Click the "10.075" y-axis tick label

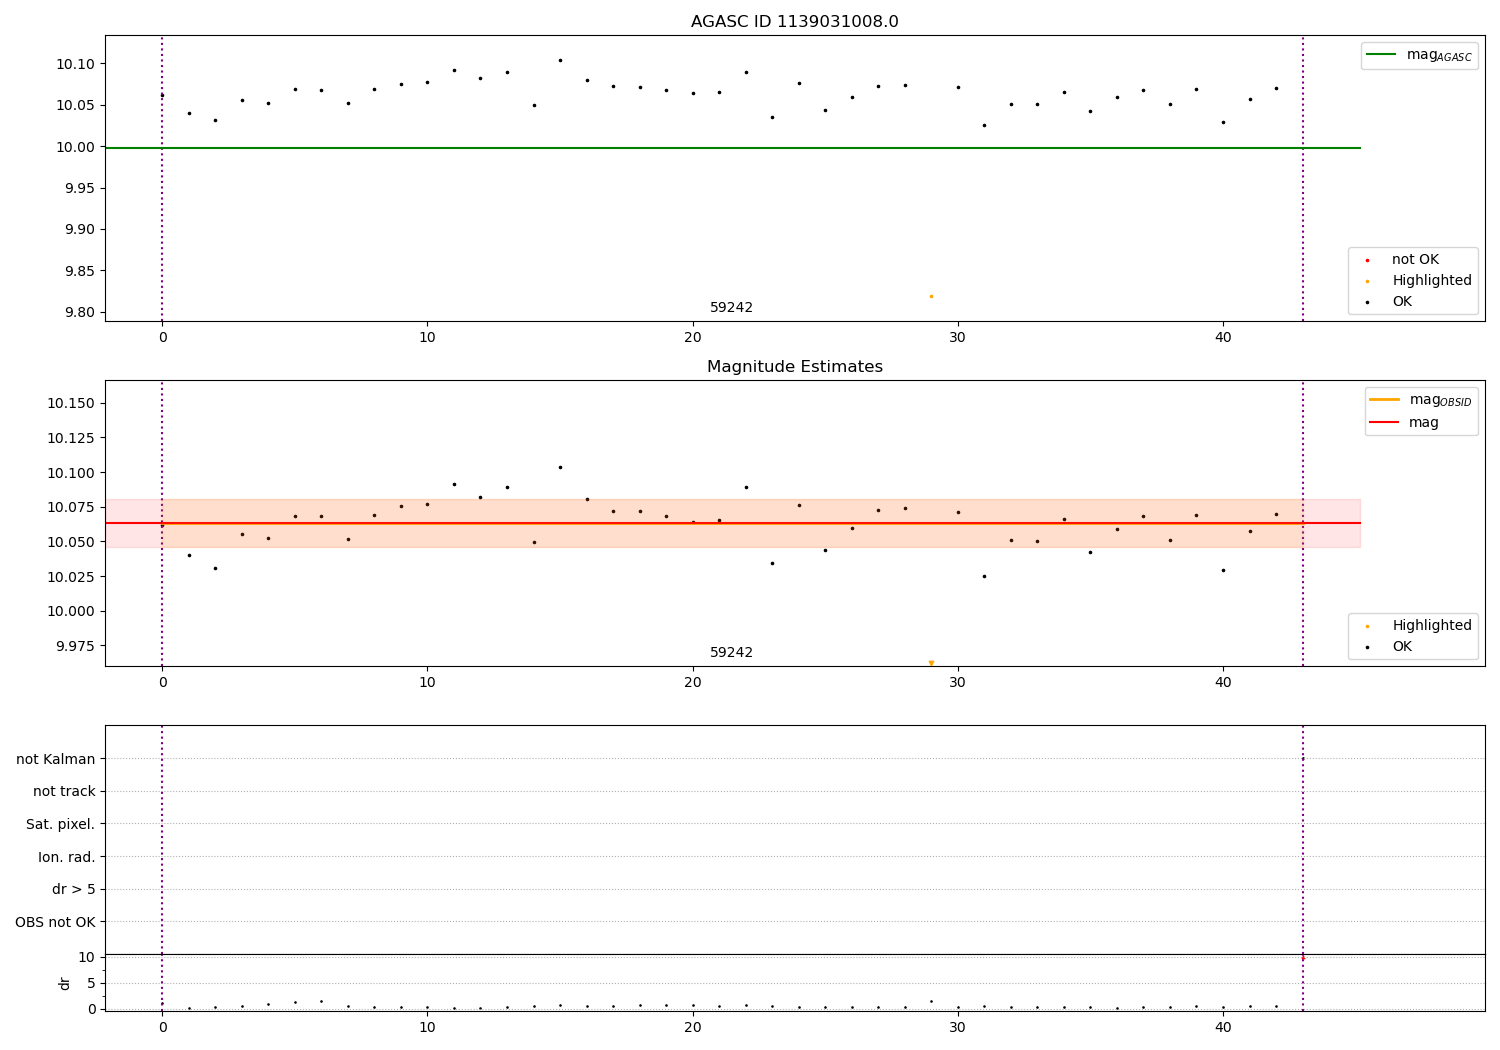(x=71, y=508)
